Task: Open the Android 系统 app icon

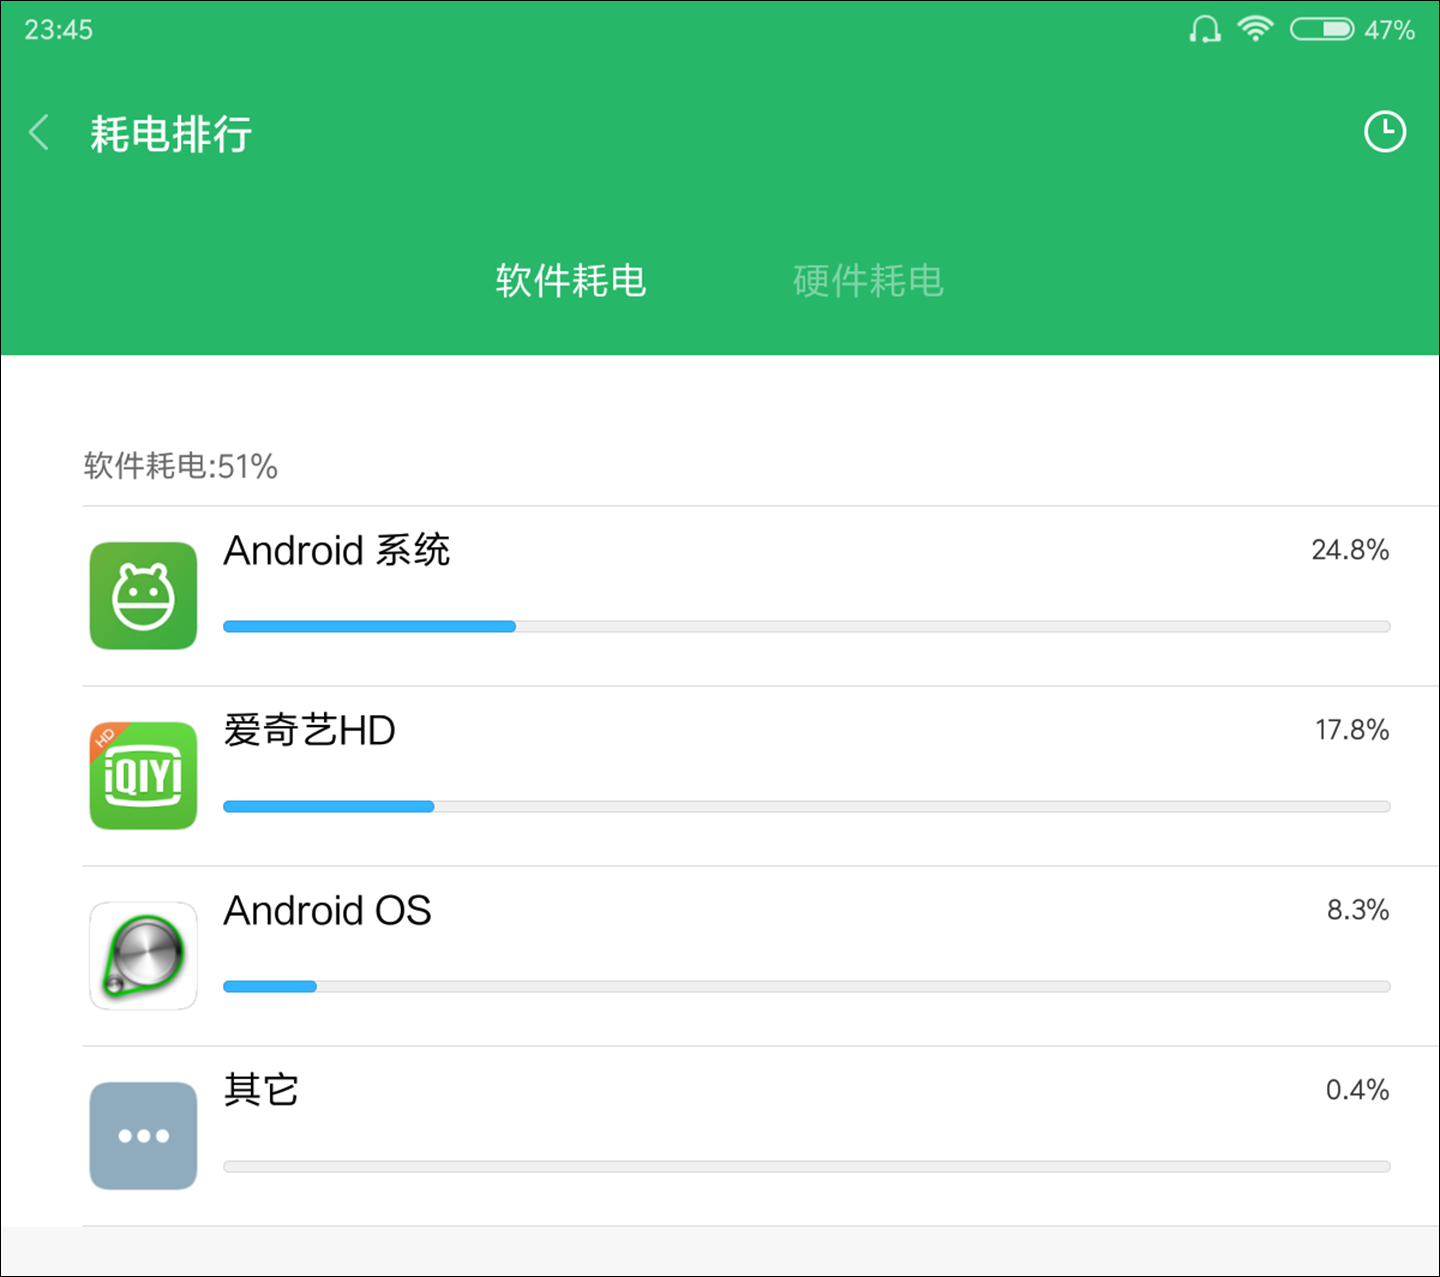Action: 143,595
